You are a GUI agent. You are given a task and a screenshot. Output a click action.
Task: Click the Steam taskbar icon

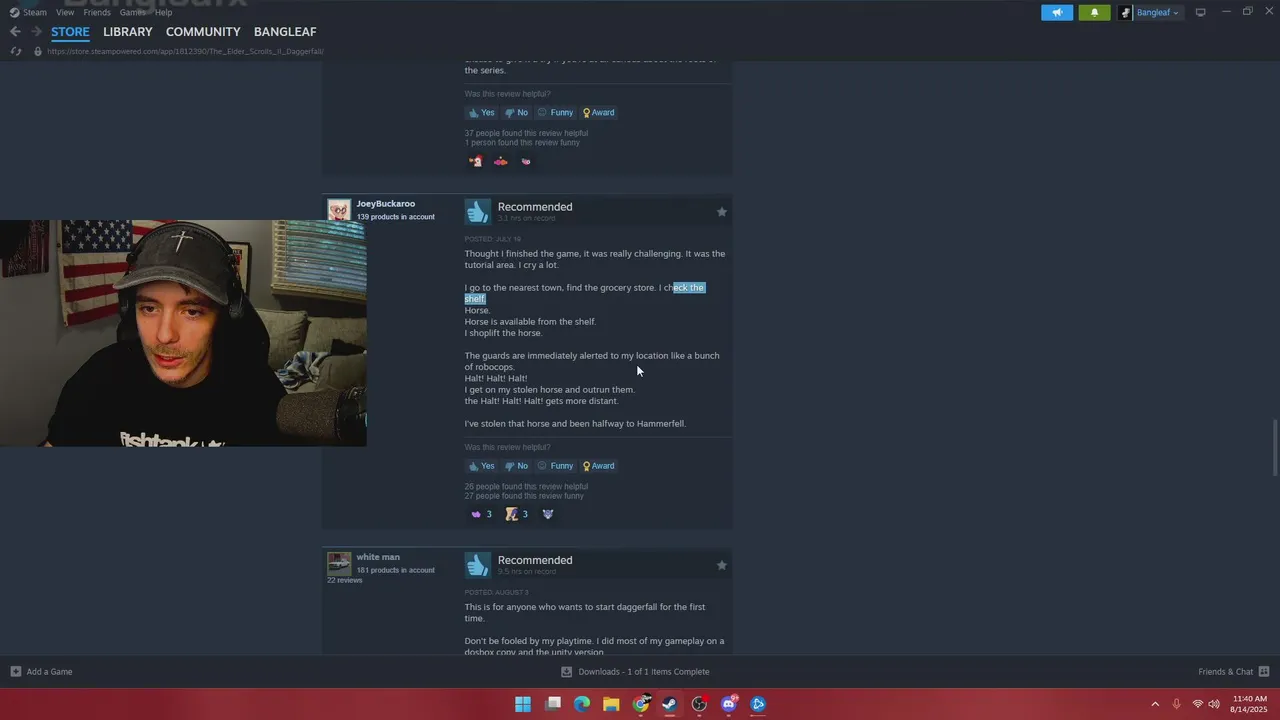(x=670, y=704)
